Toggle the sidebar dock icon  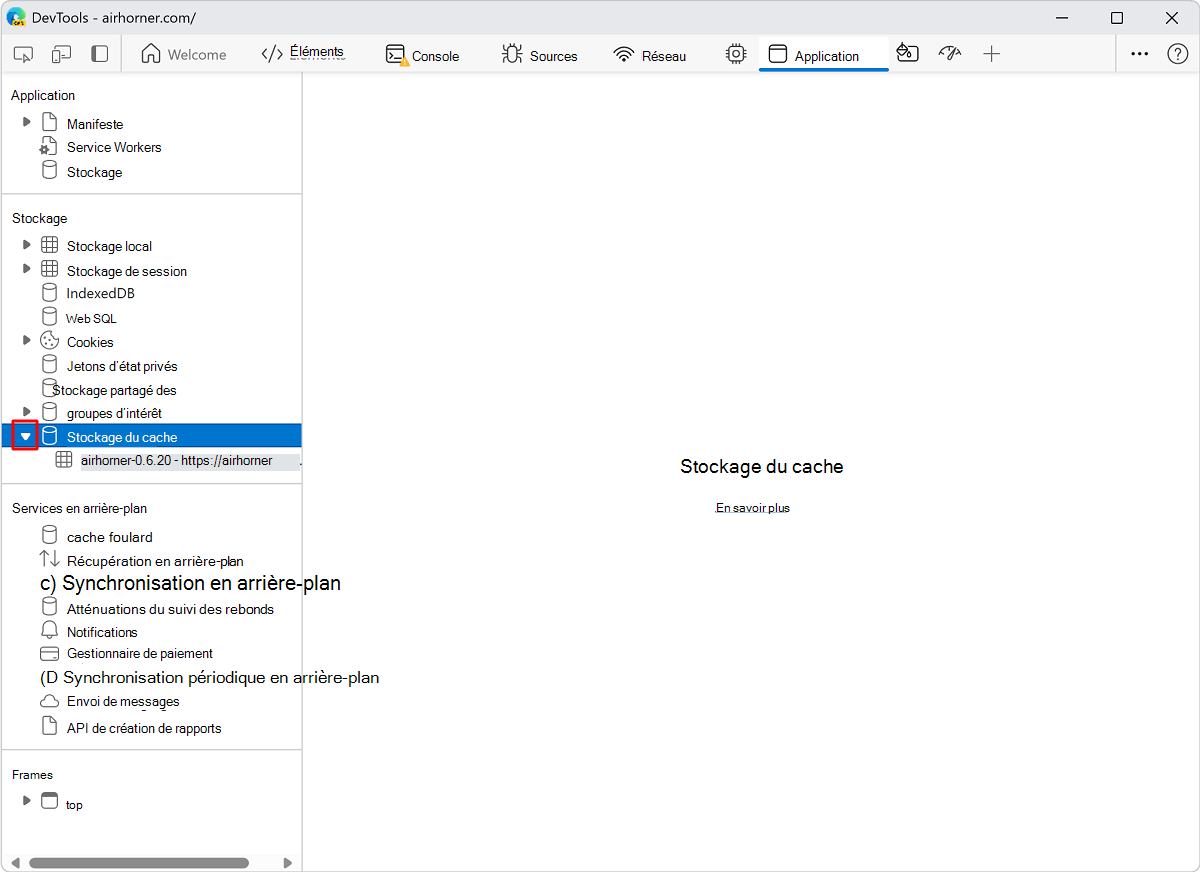[x=99, y=54]
